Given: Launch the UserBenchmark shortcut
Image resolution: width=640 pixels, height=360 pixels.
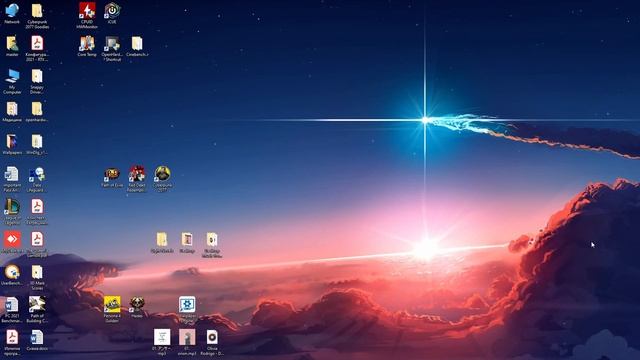Looking at the screenshot, I should tap(12, 275).
